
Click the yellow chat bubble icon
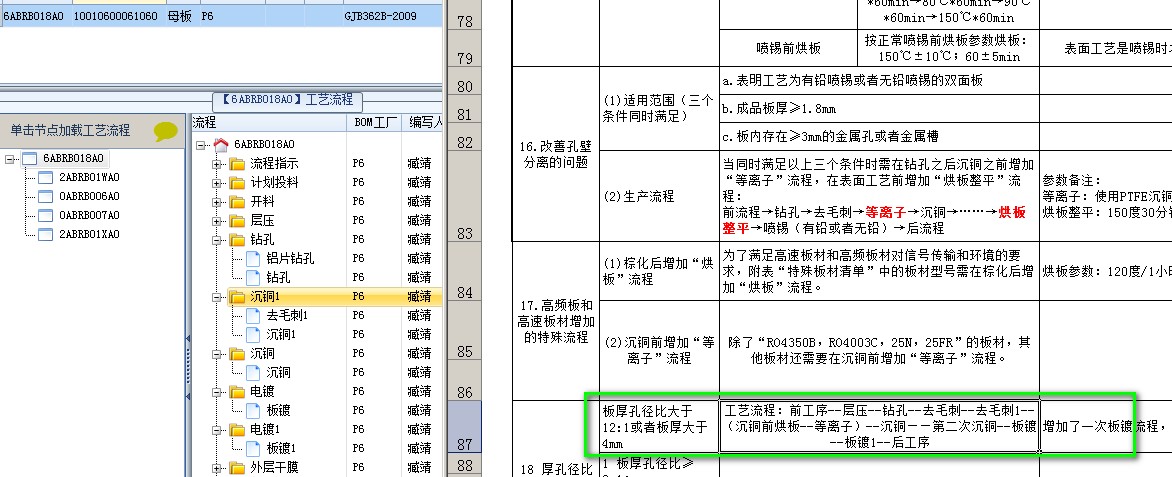pos(166,132)
